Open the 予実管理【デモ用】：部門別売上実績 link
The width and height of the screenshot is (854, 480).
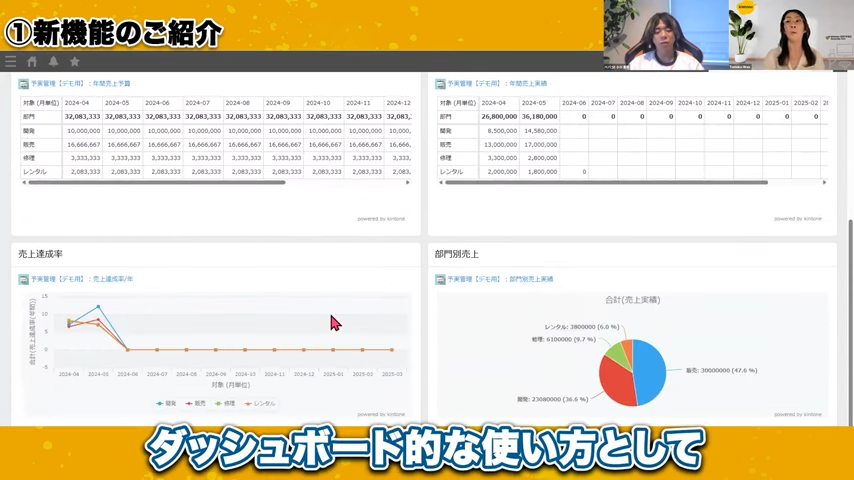(x=500, y=279)
